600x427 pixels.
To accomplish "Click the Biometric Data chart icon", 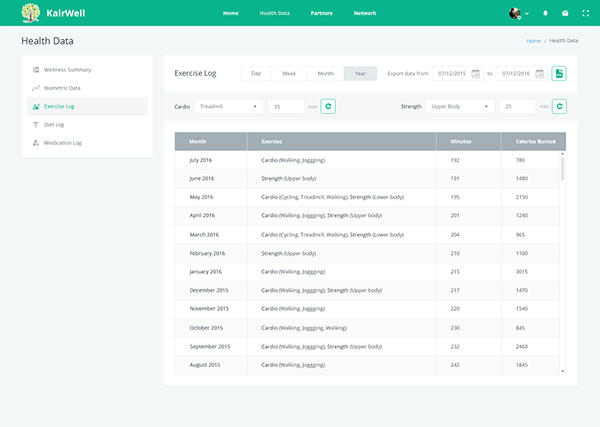I will 36,88.
